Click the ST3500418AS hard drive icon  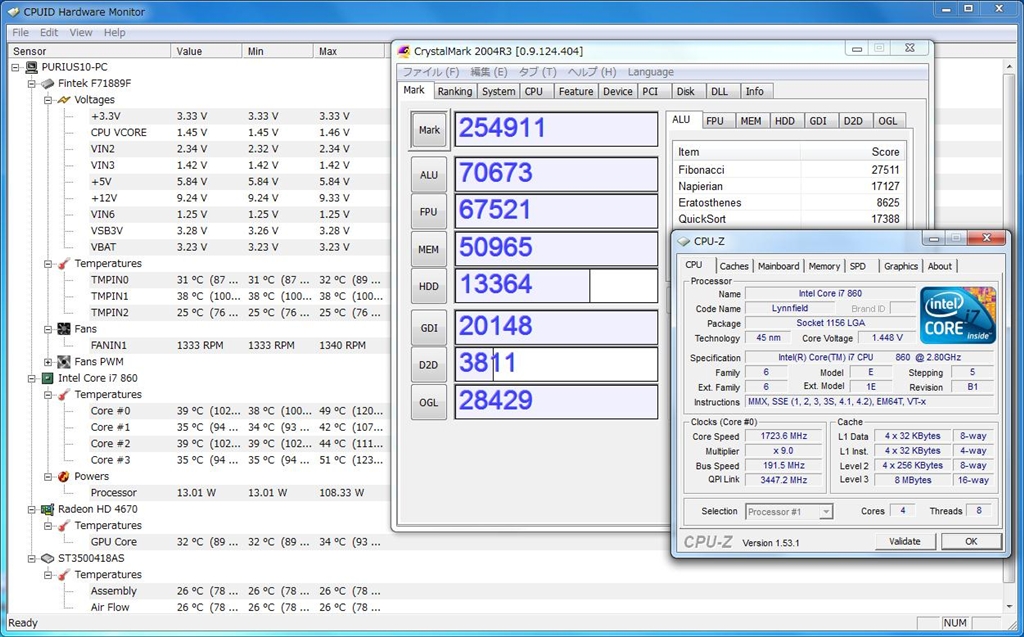point(47,558)
